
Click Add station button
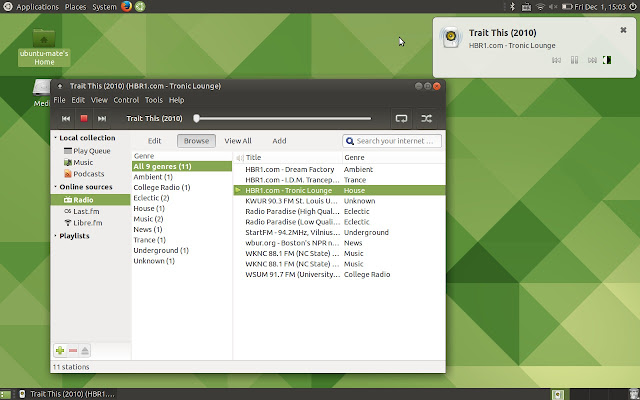tap(279, 141)
